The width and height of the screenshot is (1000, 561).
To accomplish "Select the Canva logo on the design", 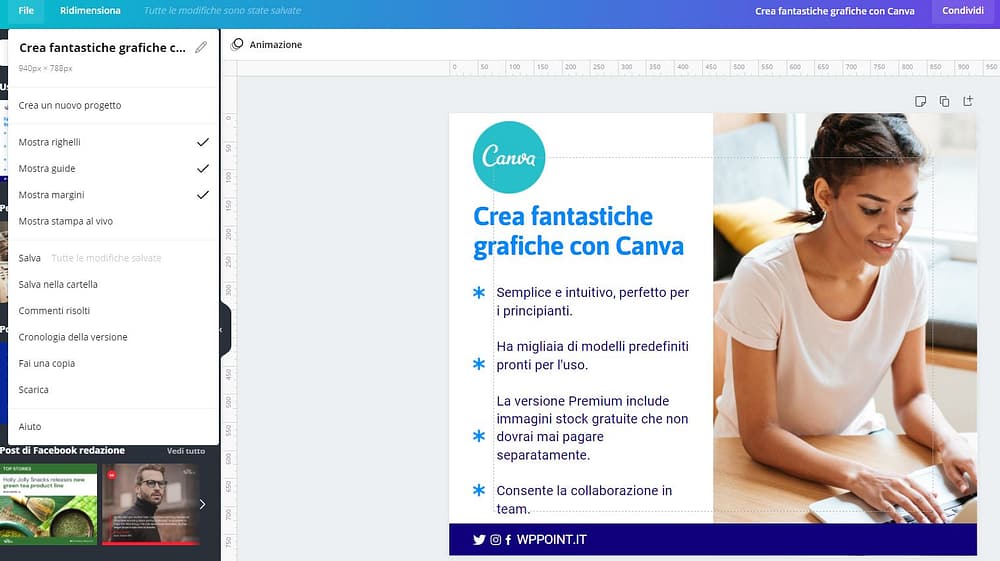I will click(x=509, y=157).
